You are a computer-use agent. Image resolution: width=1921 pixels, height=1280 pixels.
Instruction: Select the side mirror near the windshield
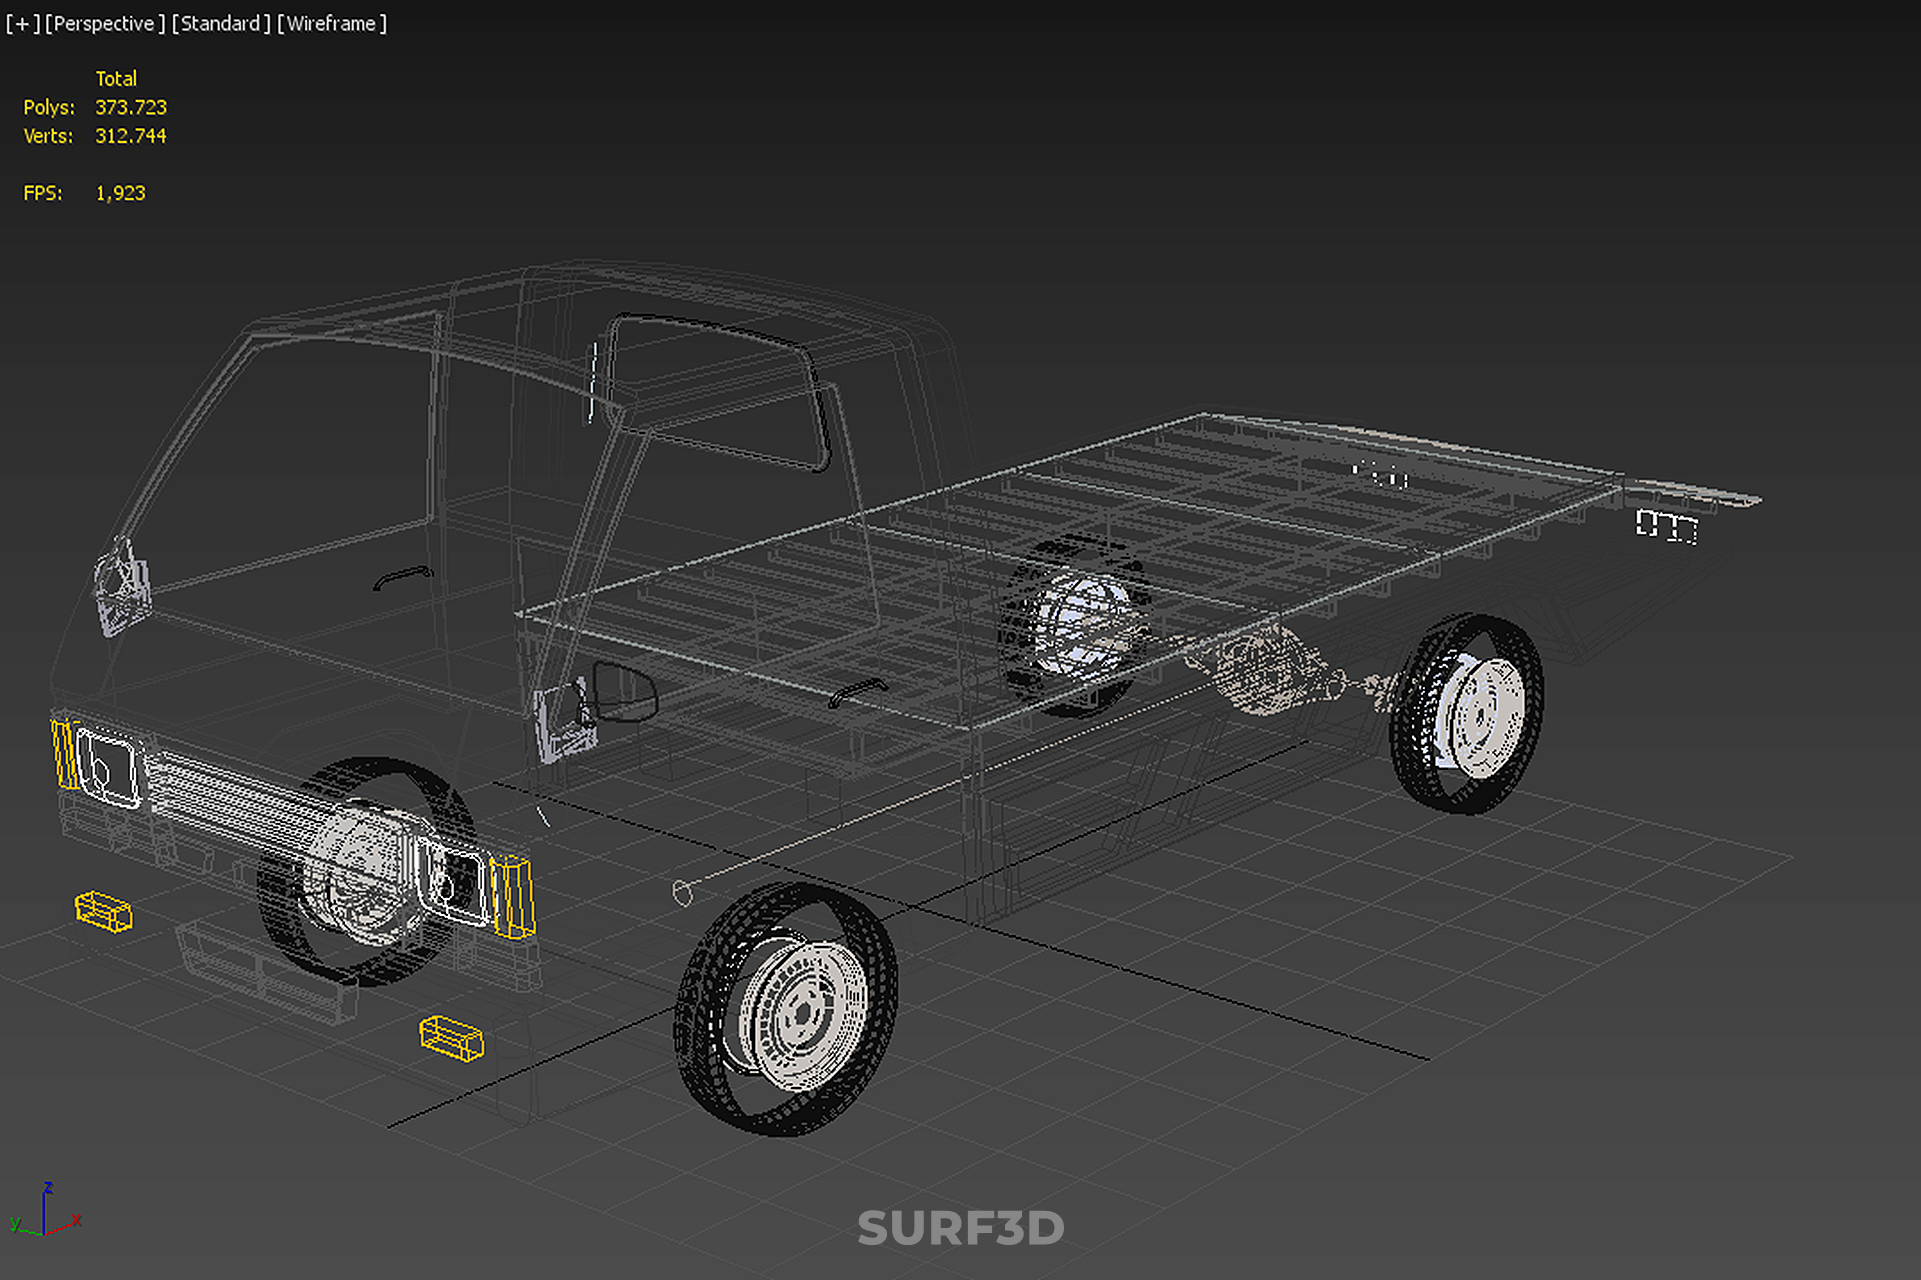point(122,587)
